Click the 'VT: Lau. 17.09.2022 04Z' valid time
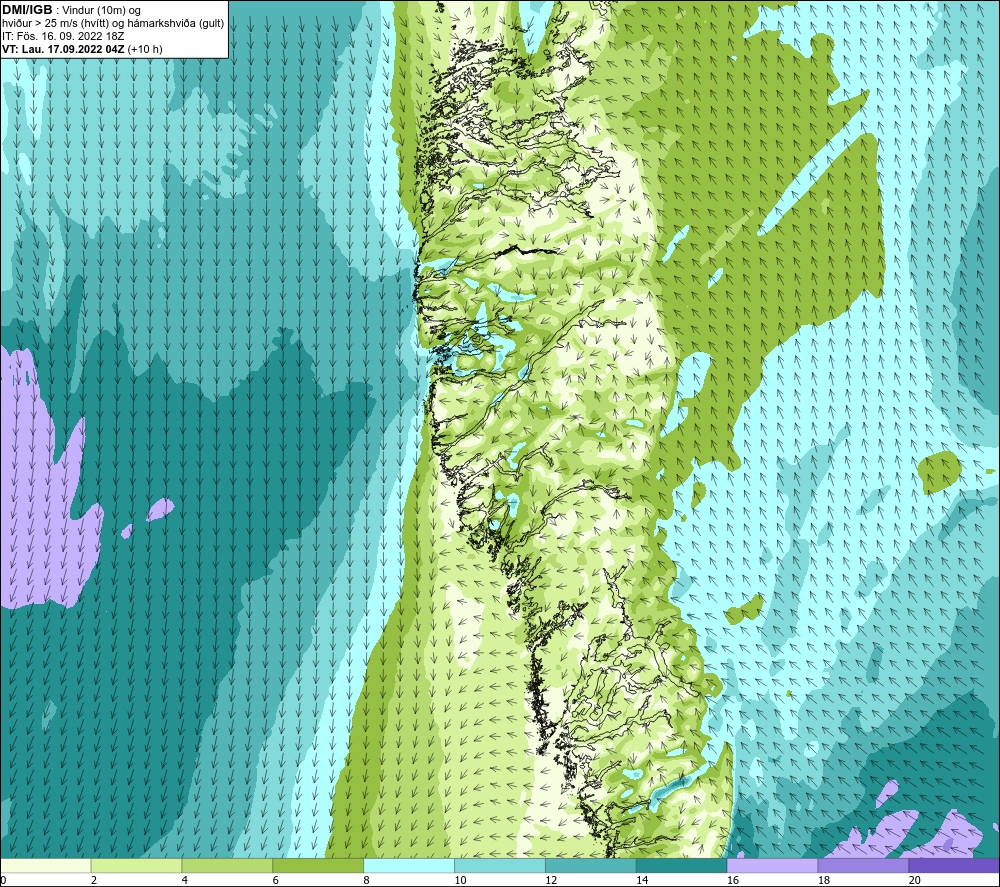The width and height of the screenshot is (1000, 887). 63,49
